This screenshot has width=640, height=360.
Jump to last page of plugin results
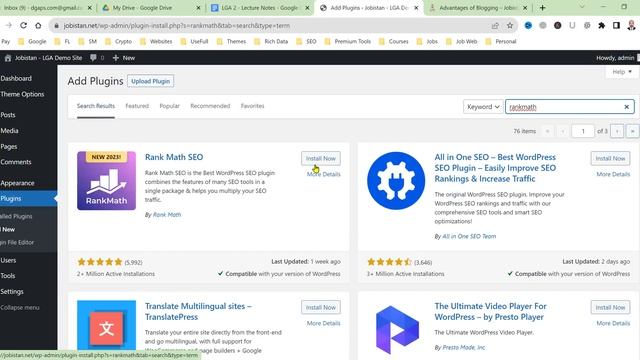(x=632, y=131)
